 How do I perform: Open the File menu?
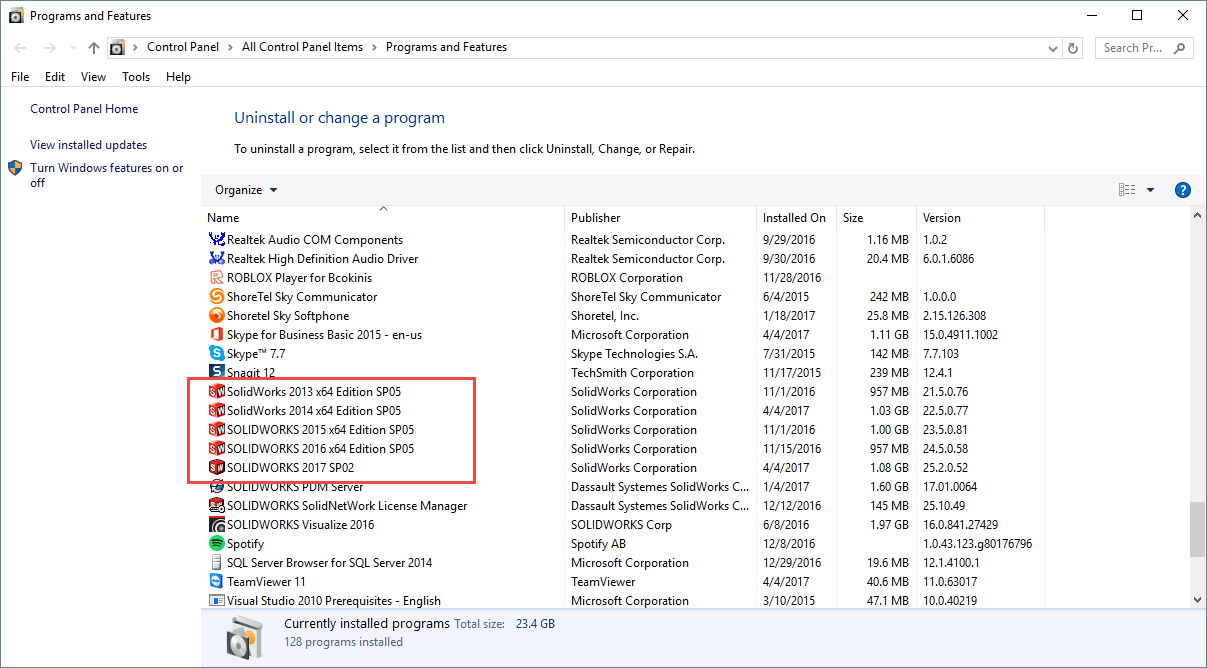(x=20, y=77)
